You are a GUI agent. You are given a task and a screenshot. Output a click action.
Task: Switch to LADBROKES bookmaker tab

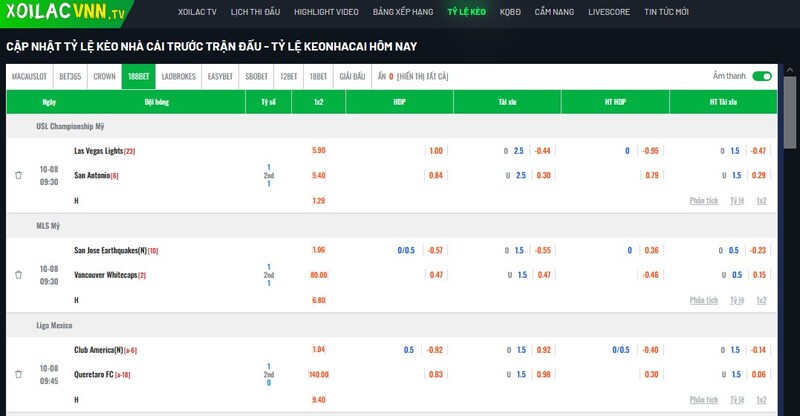[179, 77]
